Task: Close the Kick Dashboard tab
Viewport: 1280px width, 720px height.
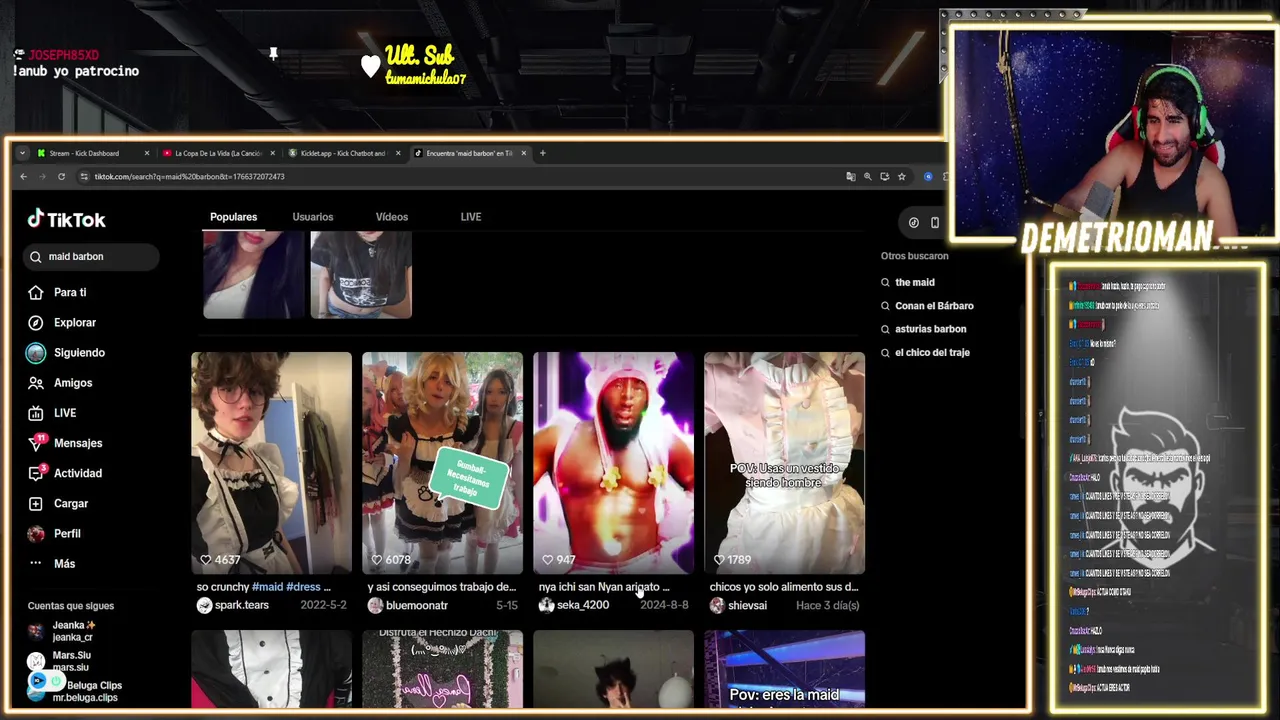Action: 146,153
